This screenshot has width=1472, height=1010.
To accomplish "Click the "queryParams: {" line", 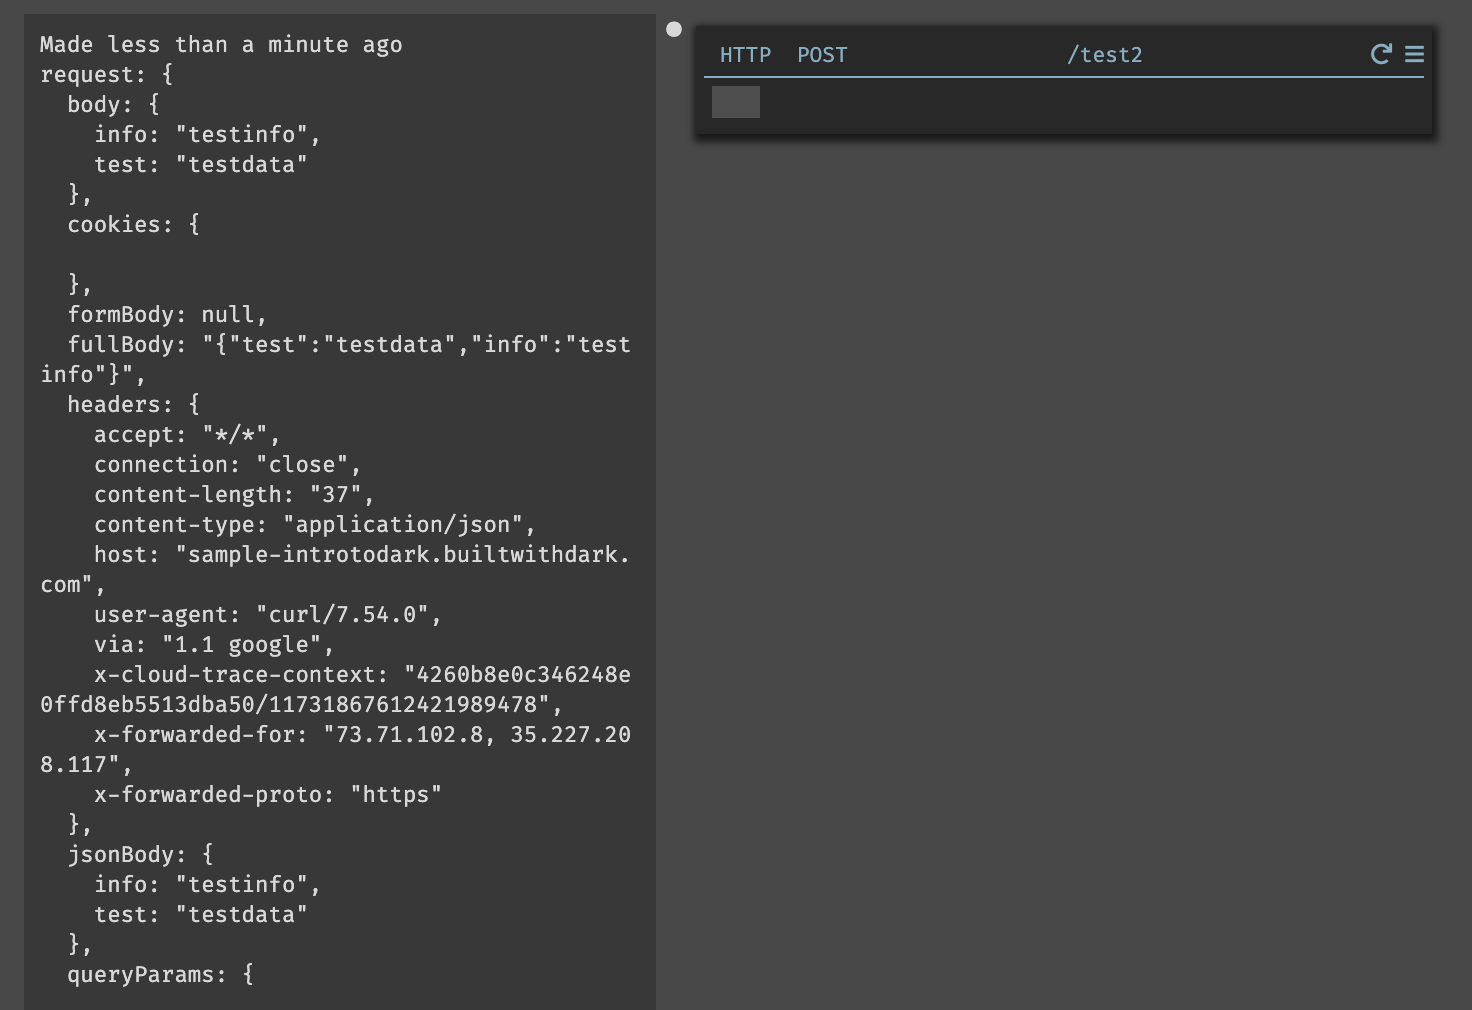I will [x=160, y=975].
